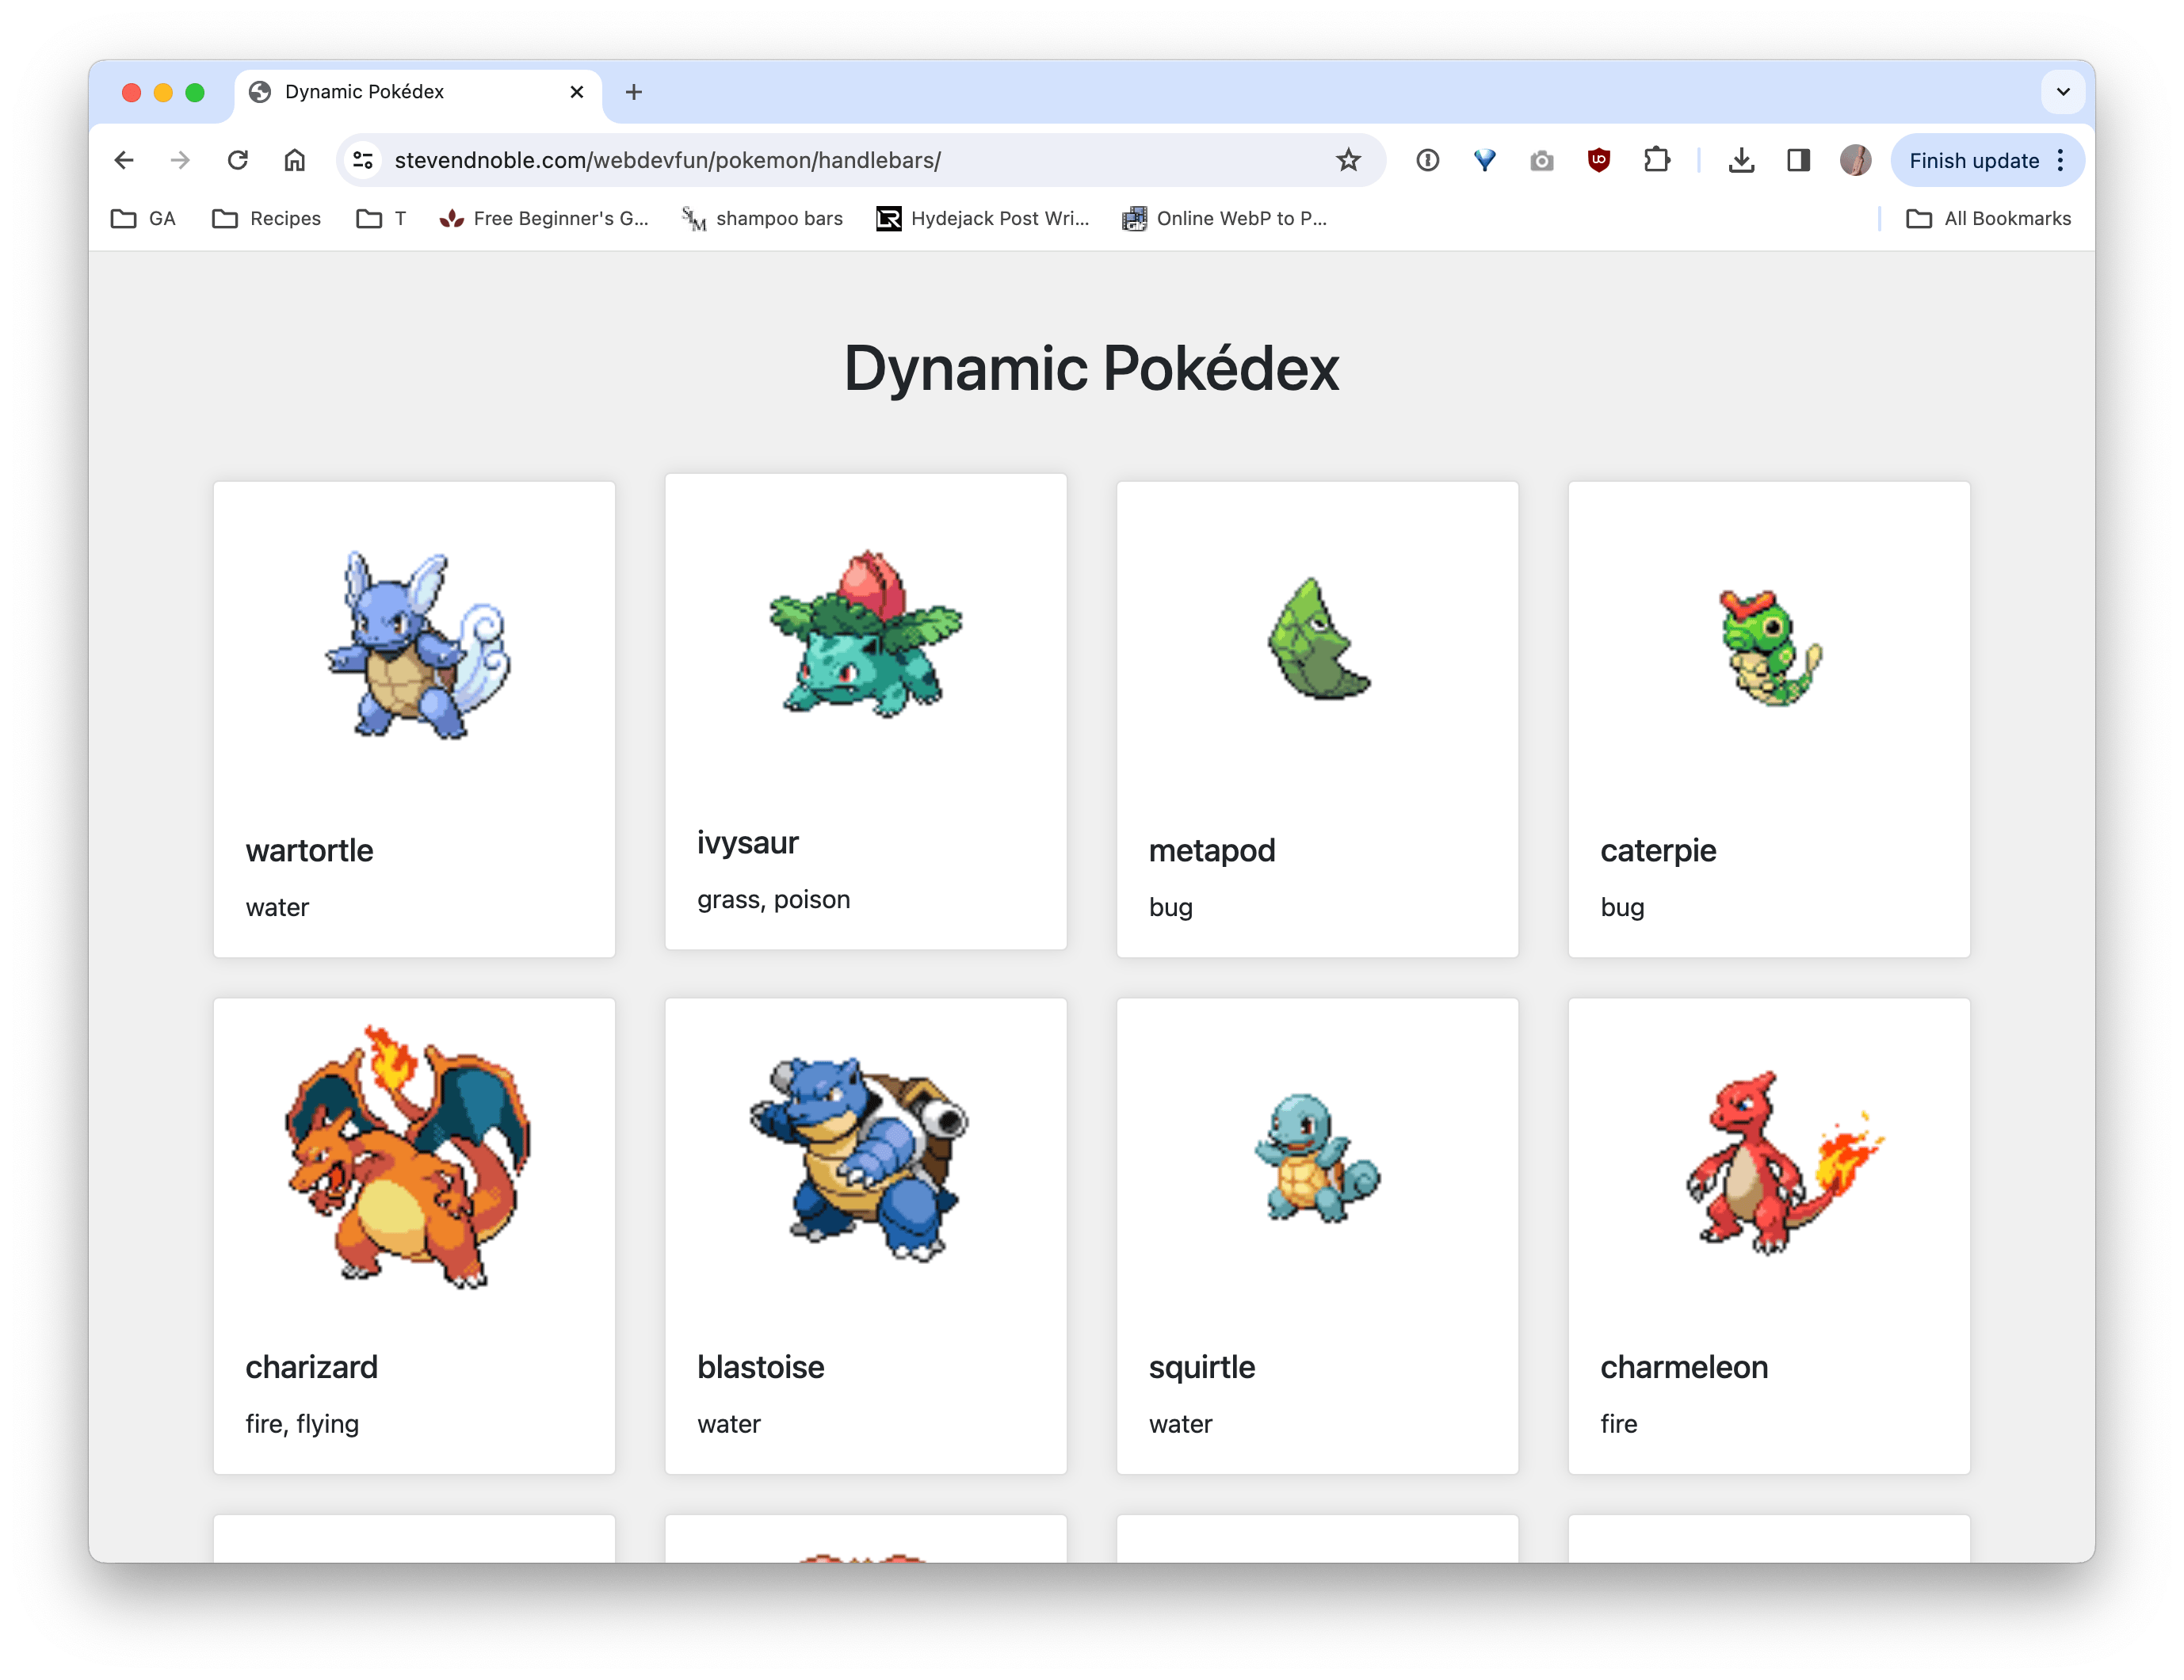This screenshot has height=1680, width=2184.
Task: Click the 'grass, poison' type text
Action: click(x=773, y=900)
